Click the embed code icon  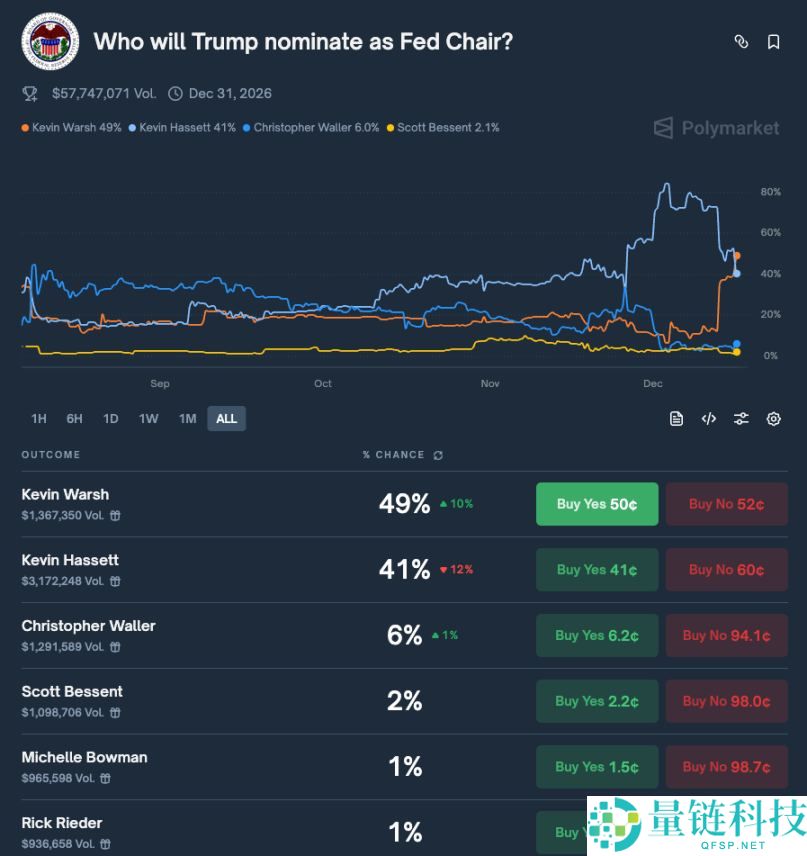709,419
